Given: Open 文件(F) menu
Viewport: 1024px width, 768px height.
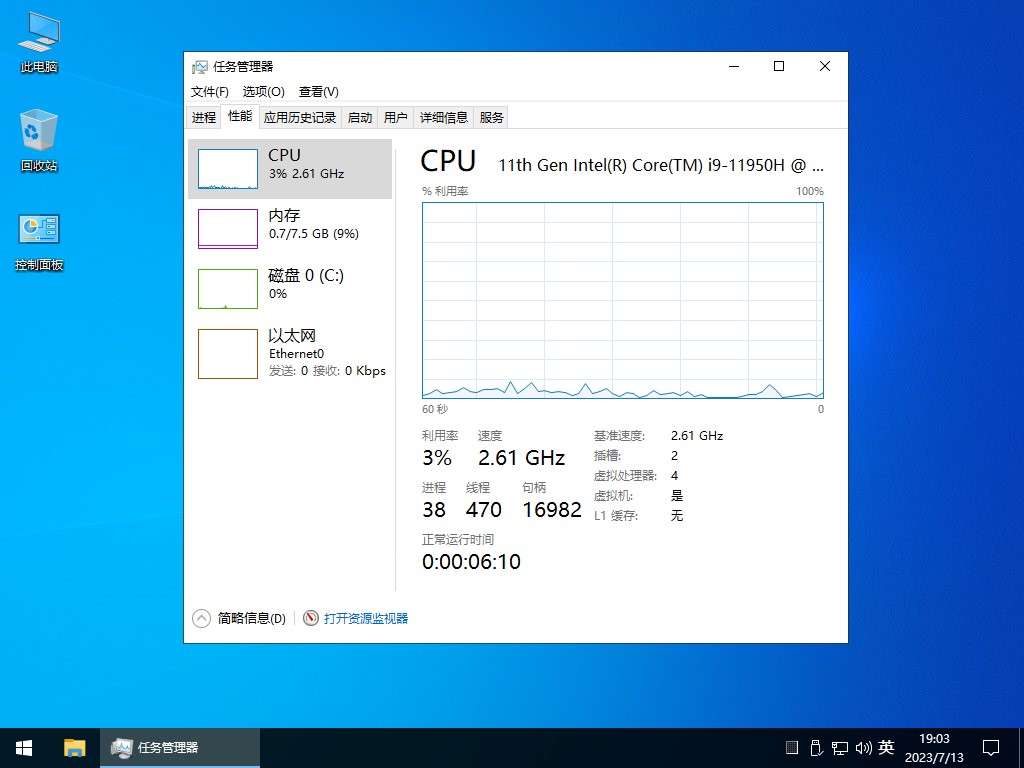Looking at the screenshot, I should (x=210, y=92).
